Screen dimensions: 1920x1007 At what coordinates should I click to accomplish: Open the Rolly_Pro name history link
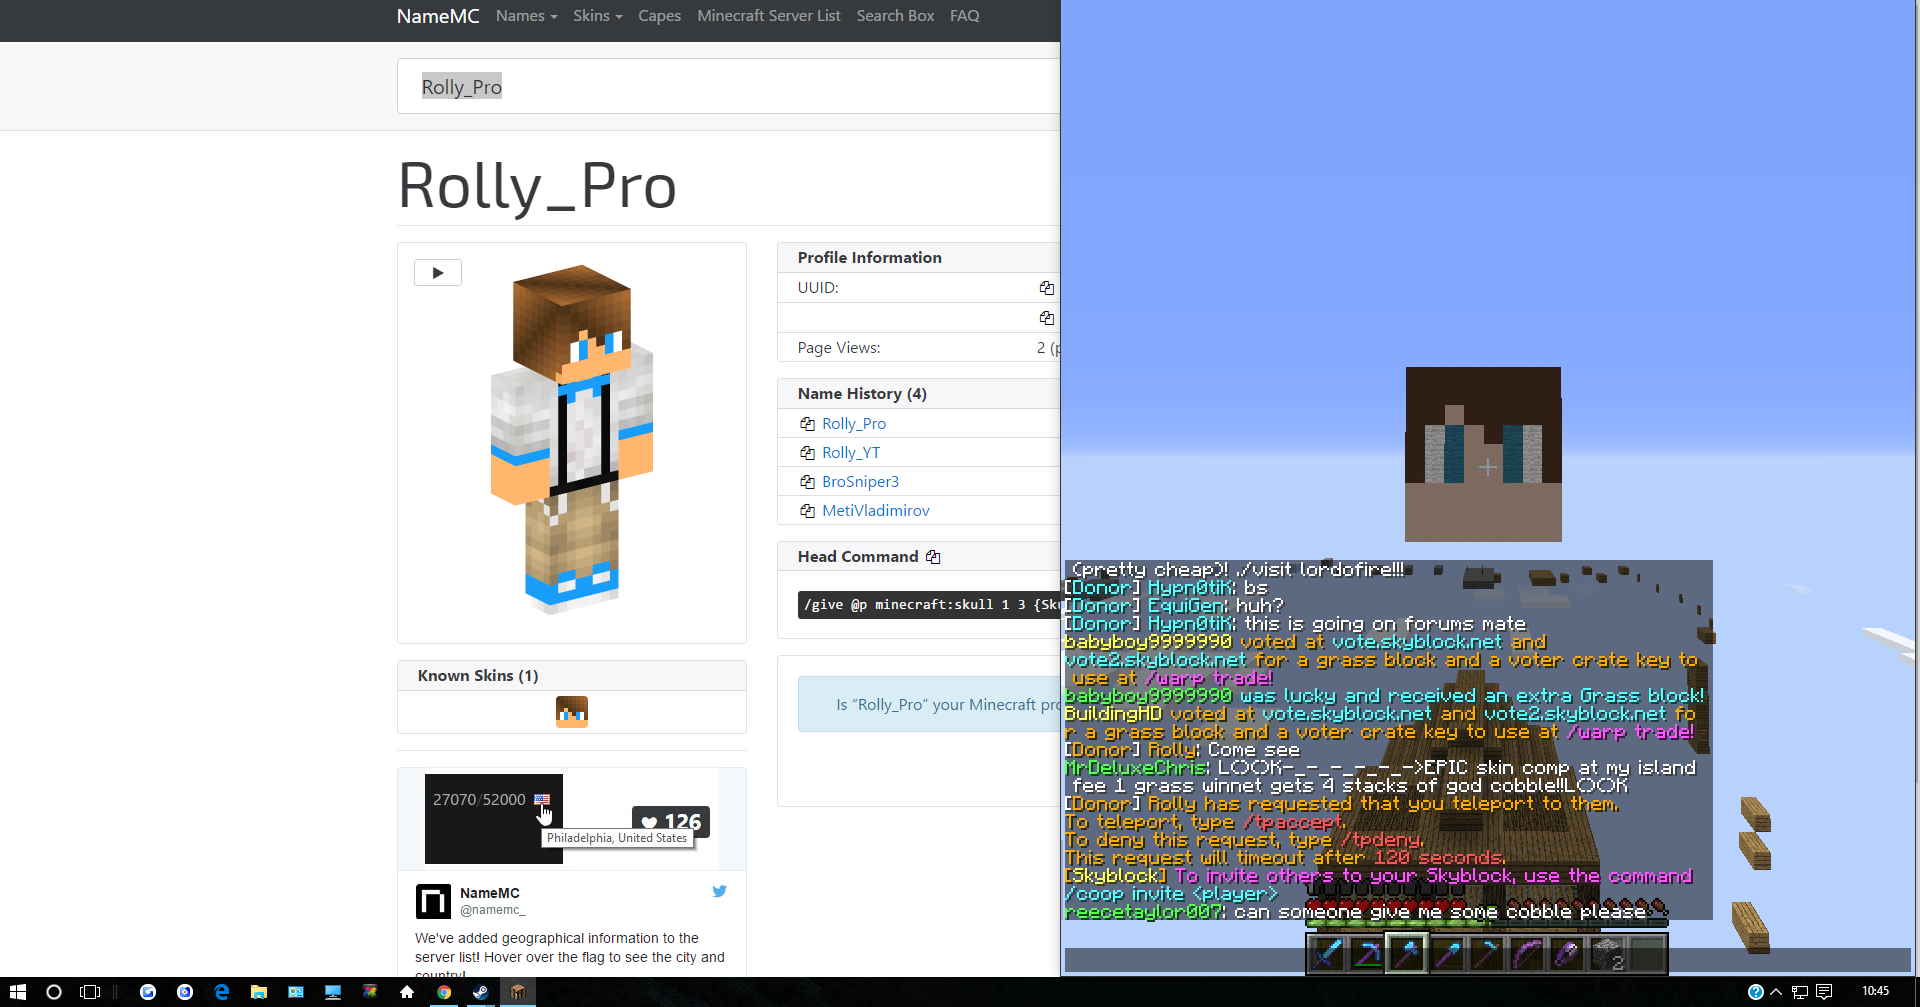click(x=854, y=424)
